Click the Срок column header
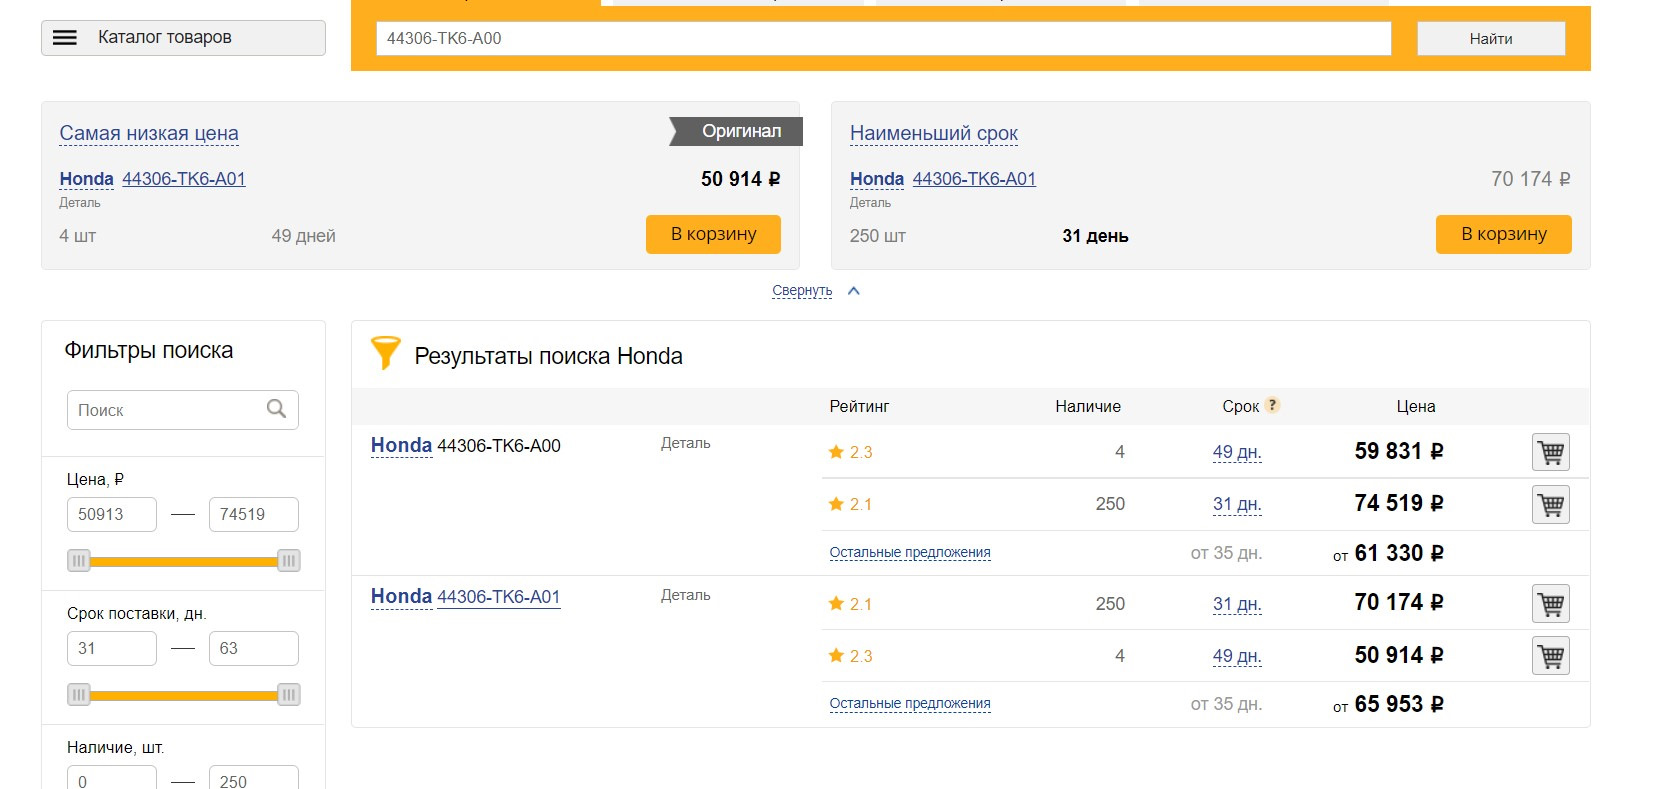This screenshot has height=789, width=1680. coord(1240,406)
